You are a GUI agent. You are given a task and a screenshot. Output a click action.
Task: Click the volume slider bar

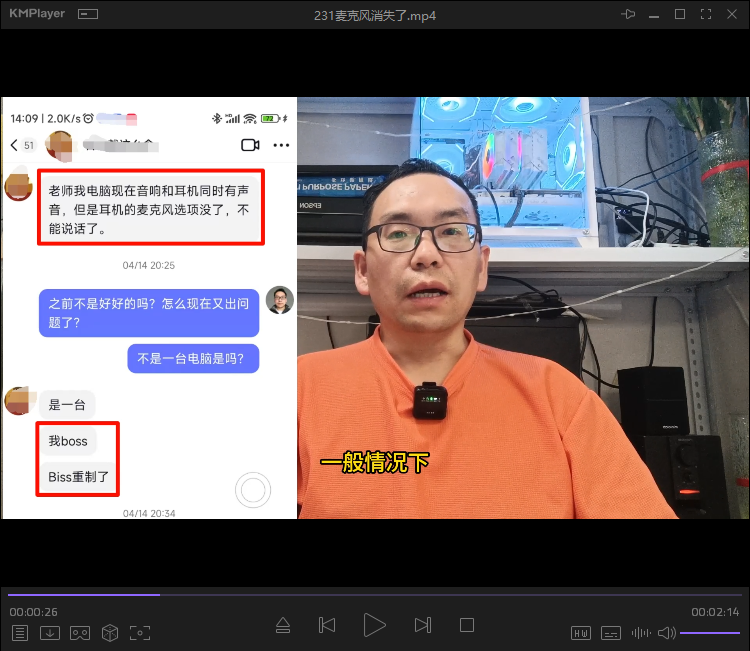pos(710,633)
